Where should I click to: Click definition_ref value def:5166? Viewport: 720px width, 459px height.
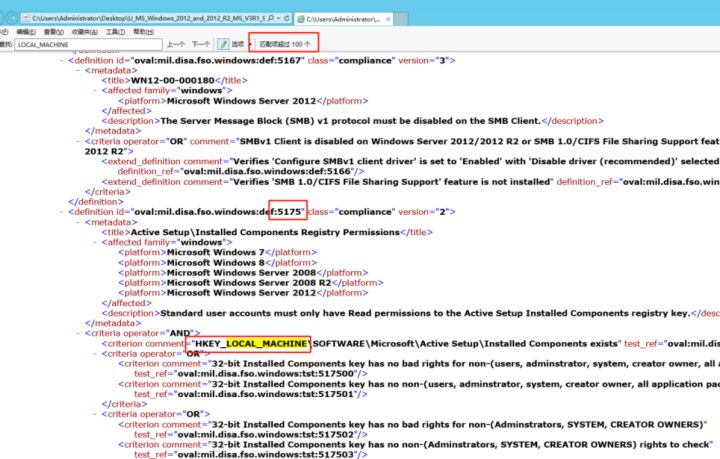pos(267,172)
